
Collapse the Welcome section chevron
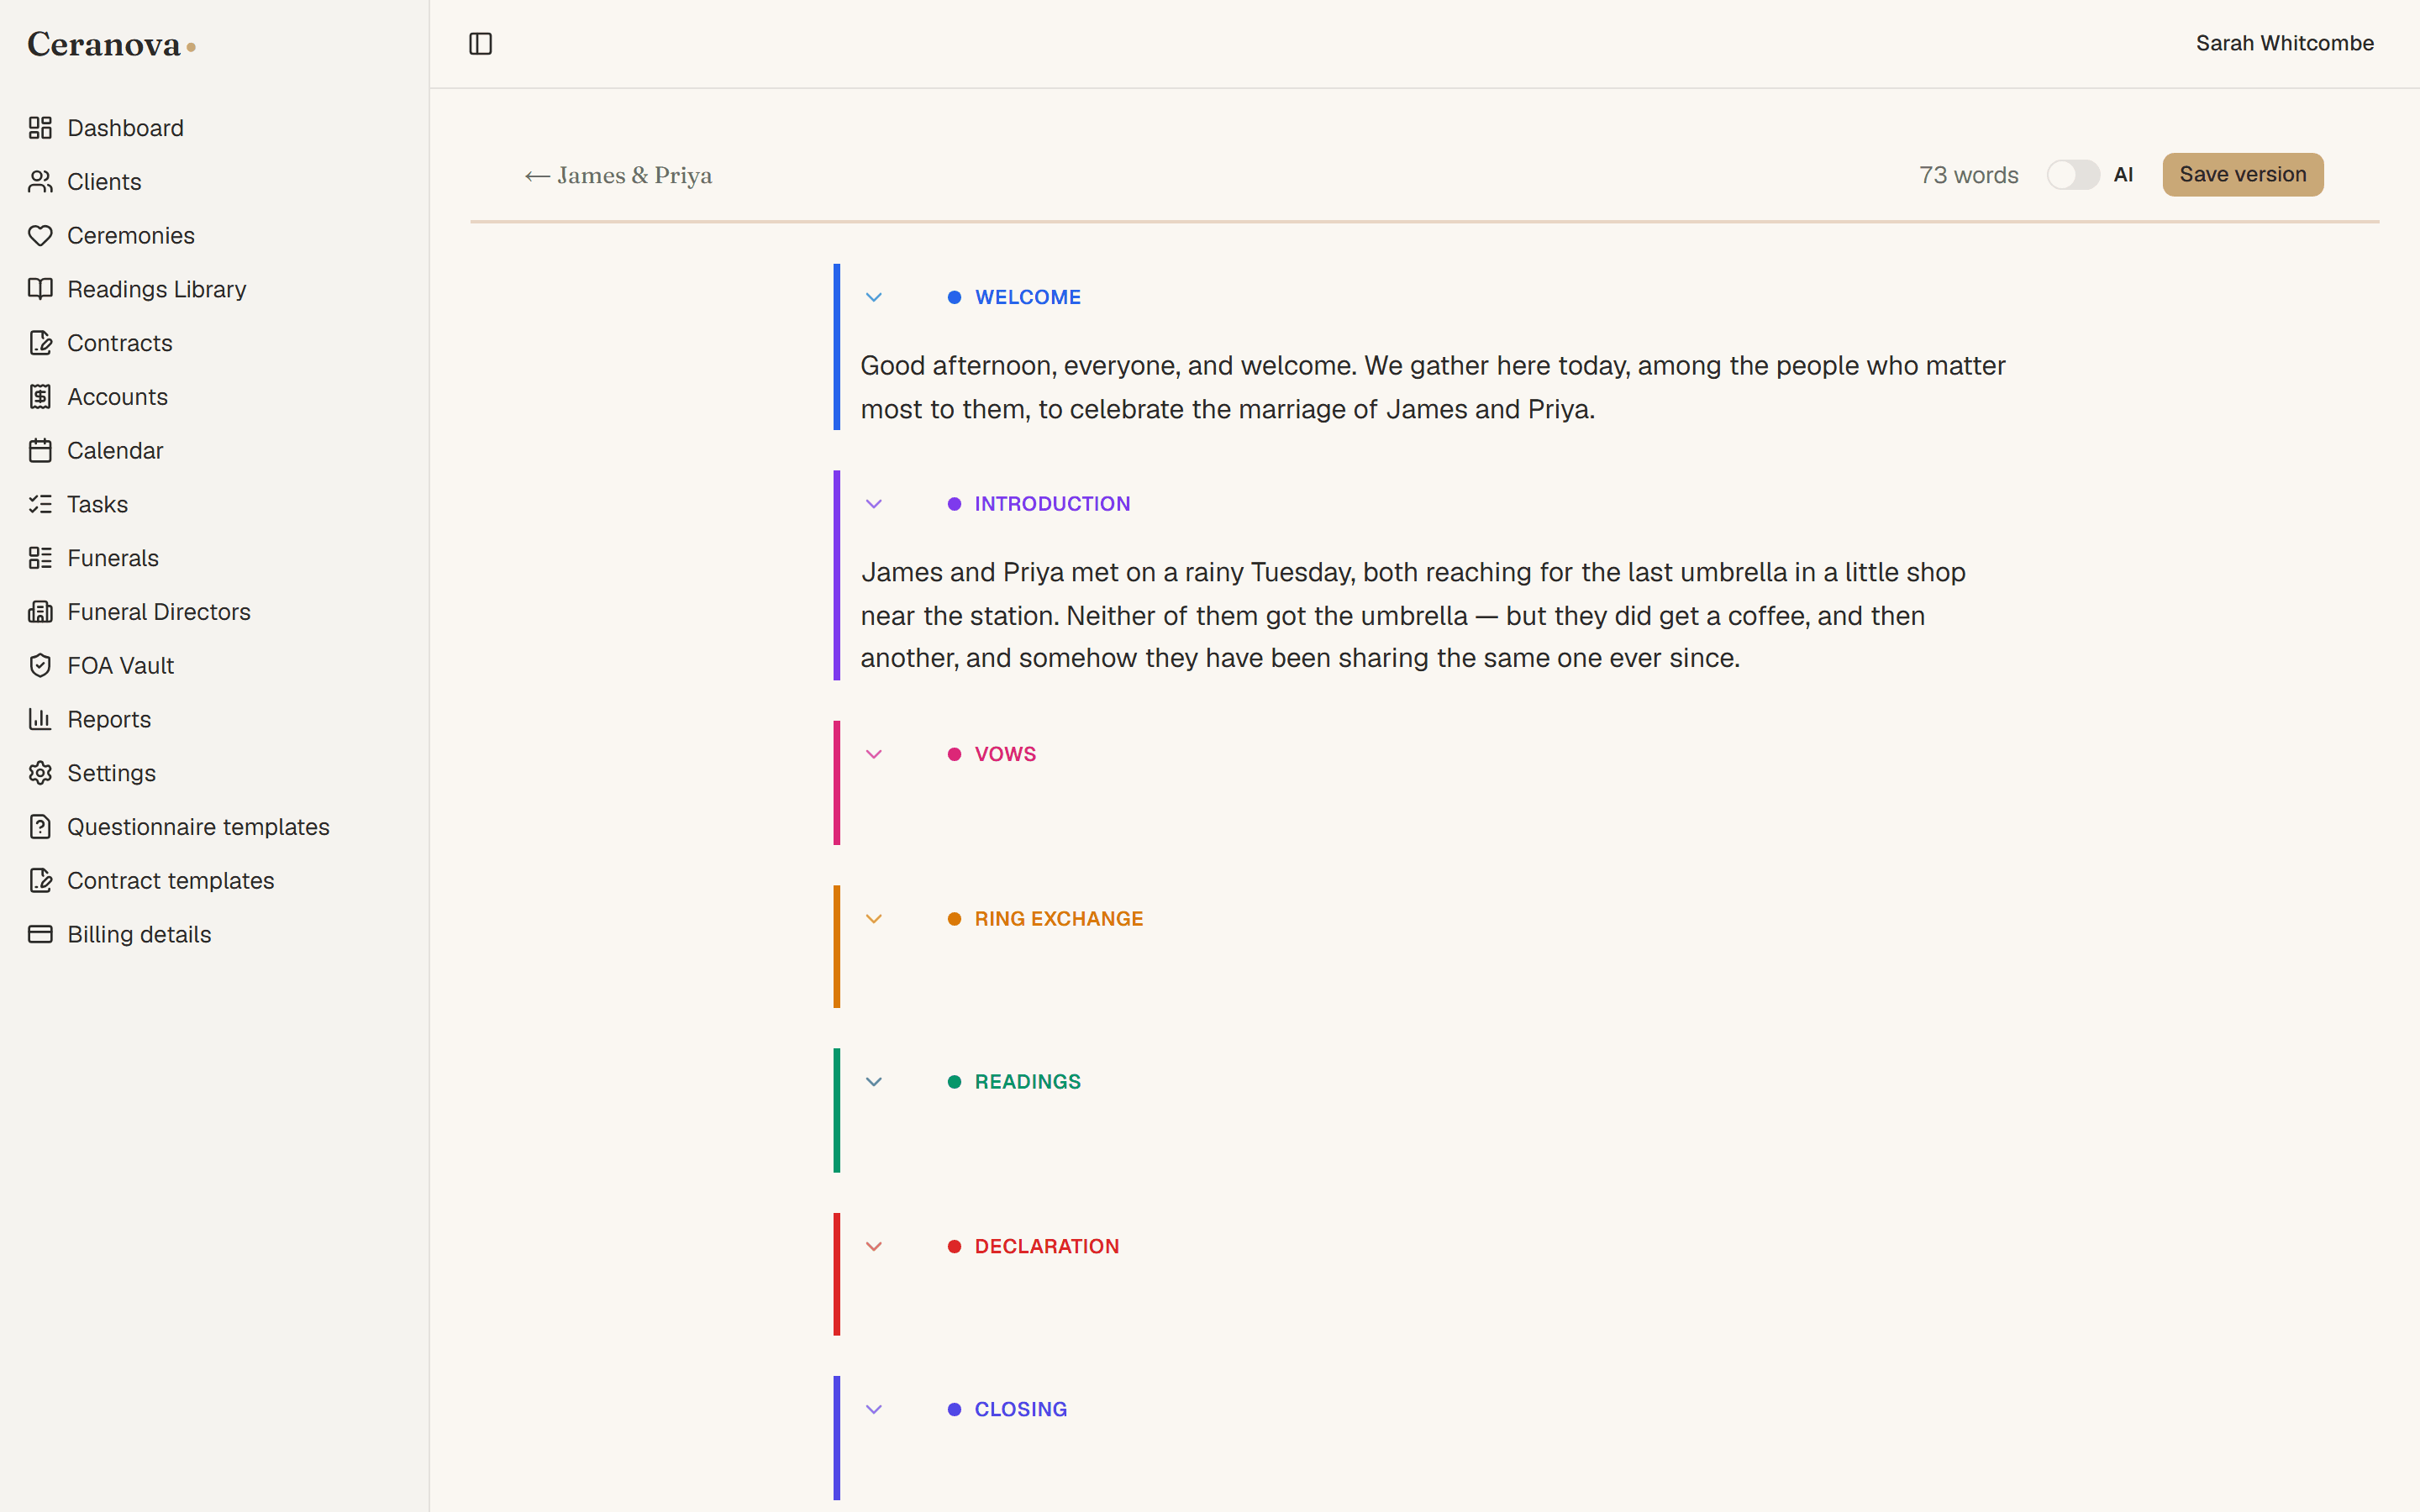874,298
